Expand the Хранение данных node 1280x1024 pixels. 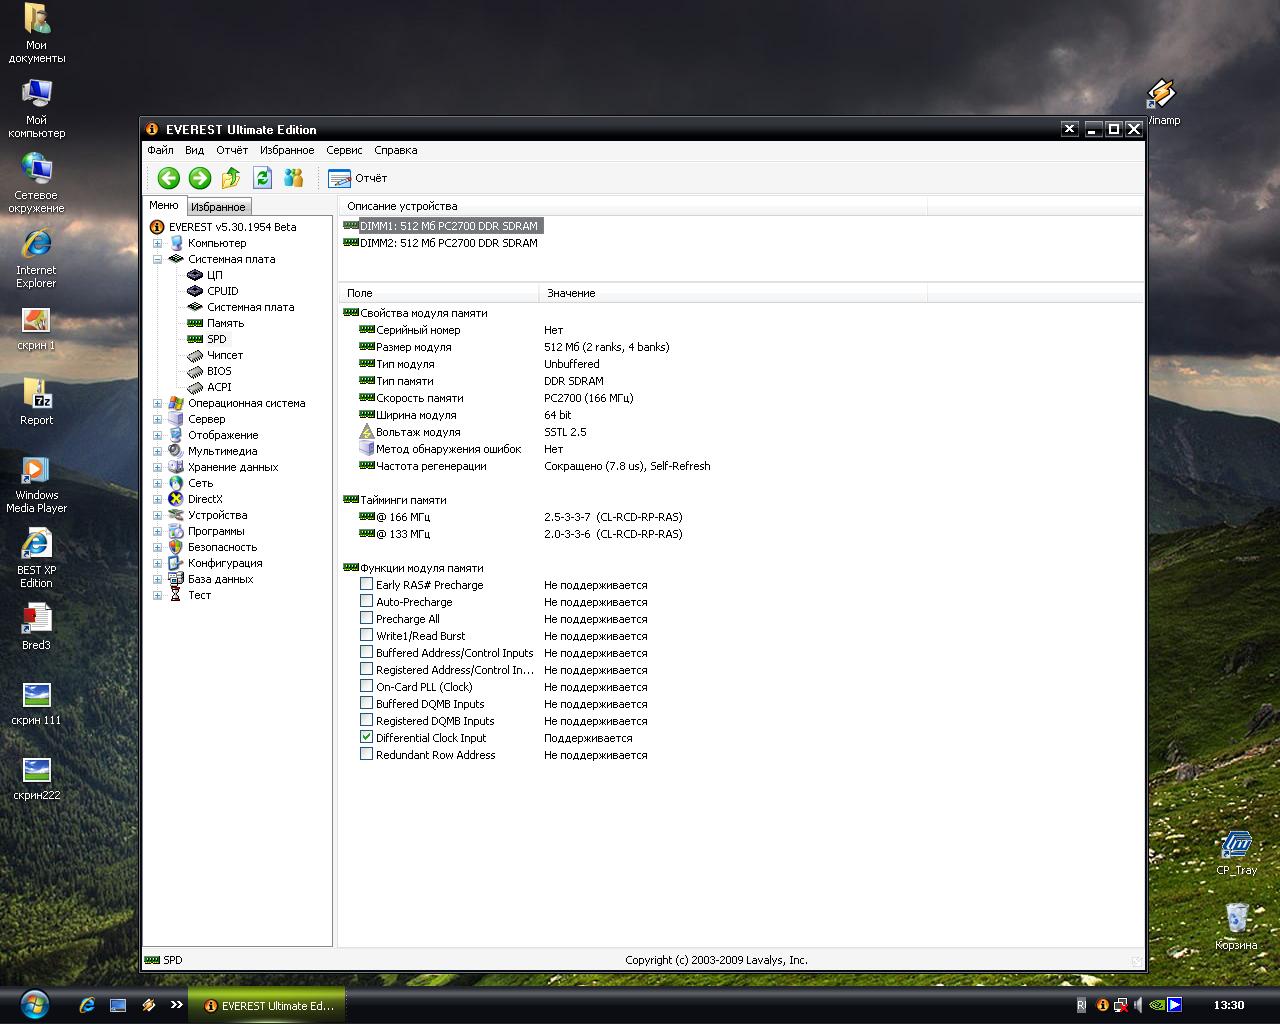[157, 467]
